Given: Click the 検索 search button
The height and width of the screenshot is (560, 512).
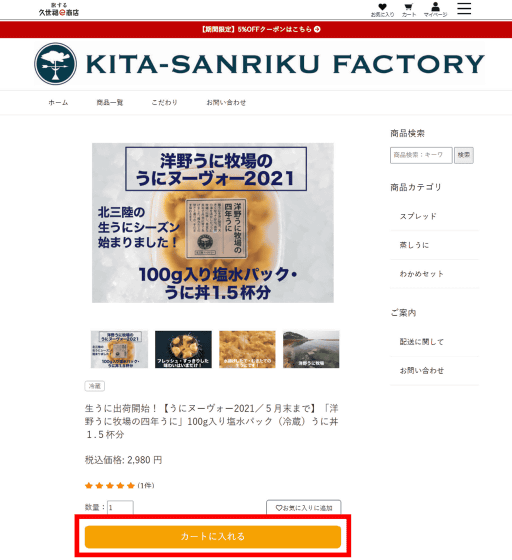Looking at the screenshot, I should (x=464, y=155).
